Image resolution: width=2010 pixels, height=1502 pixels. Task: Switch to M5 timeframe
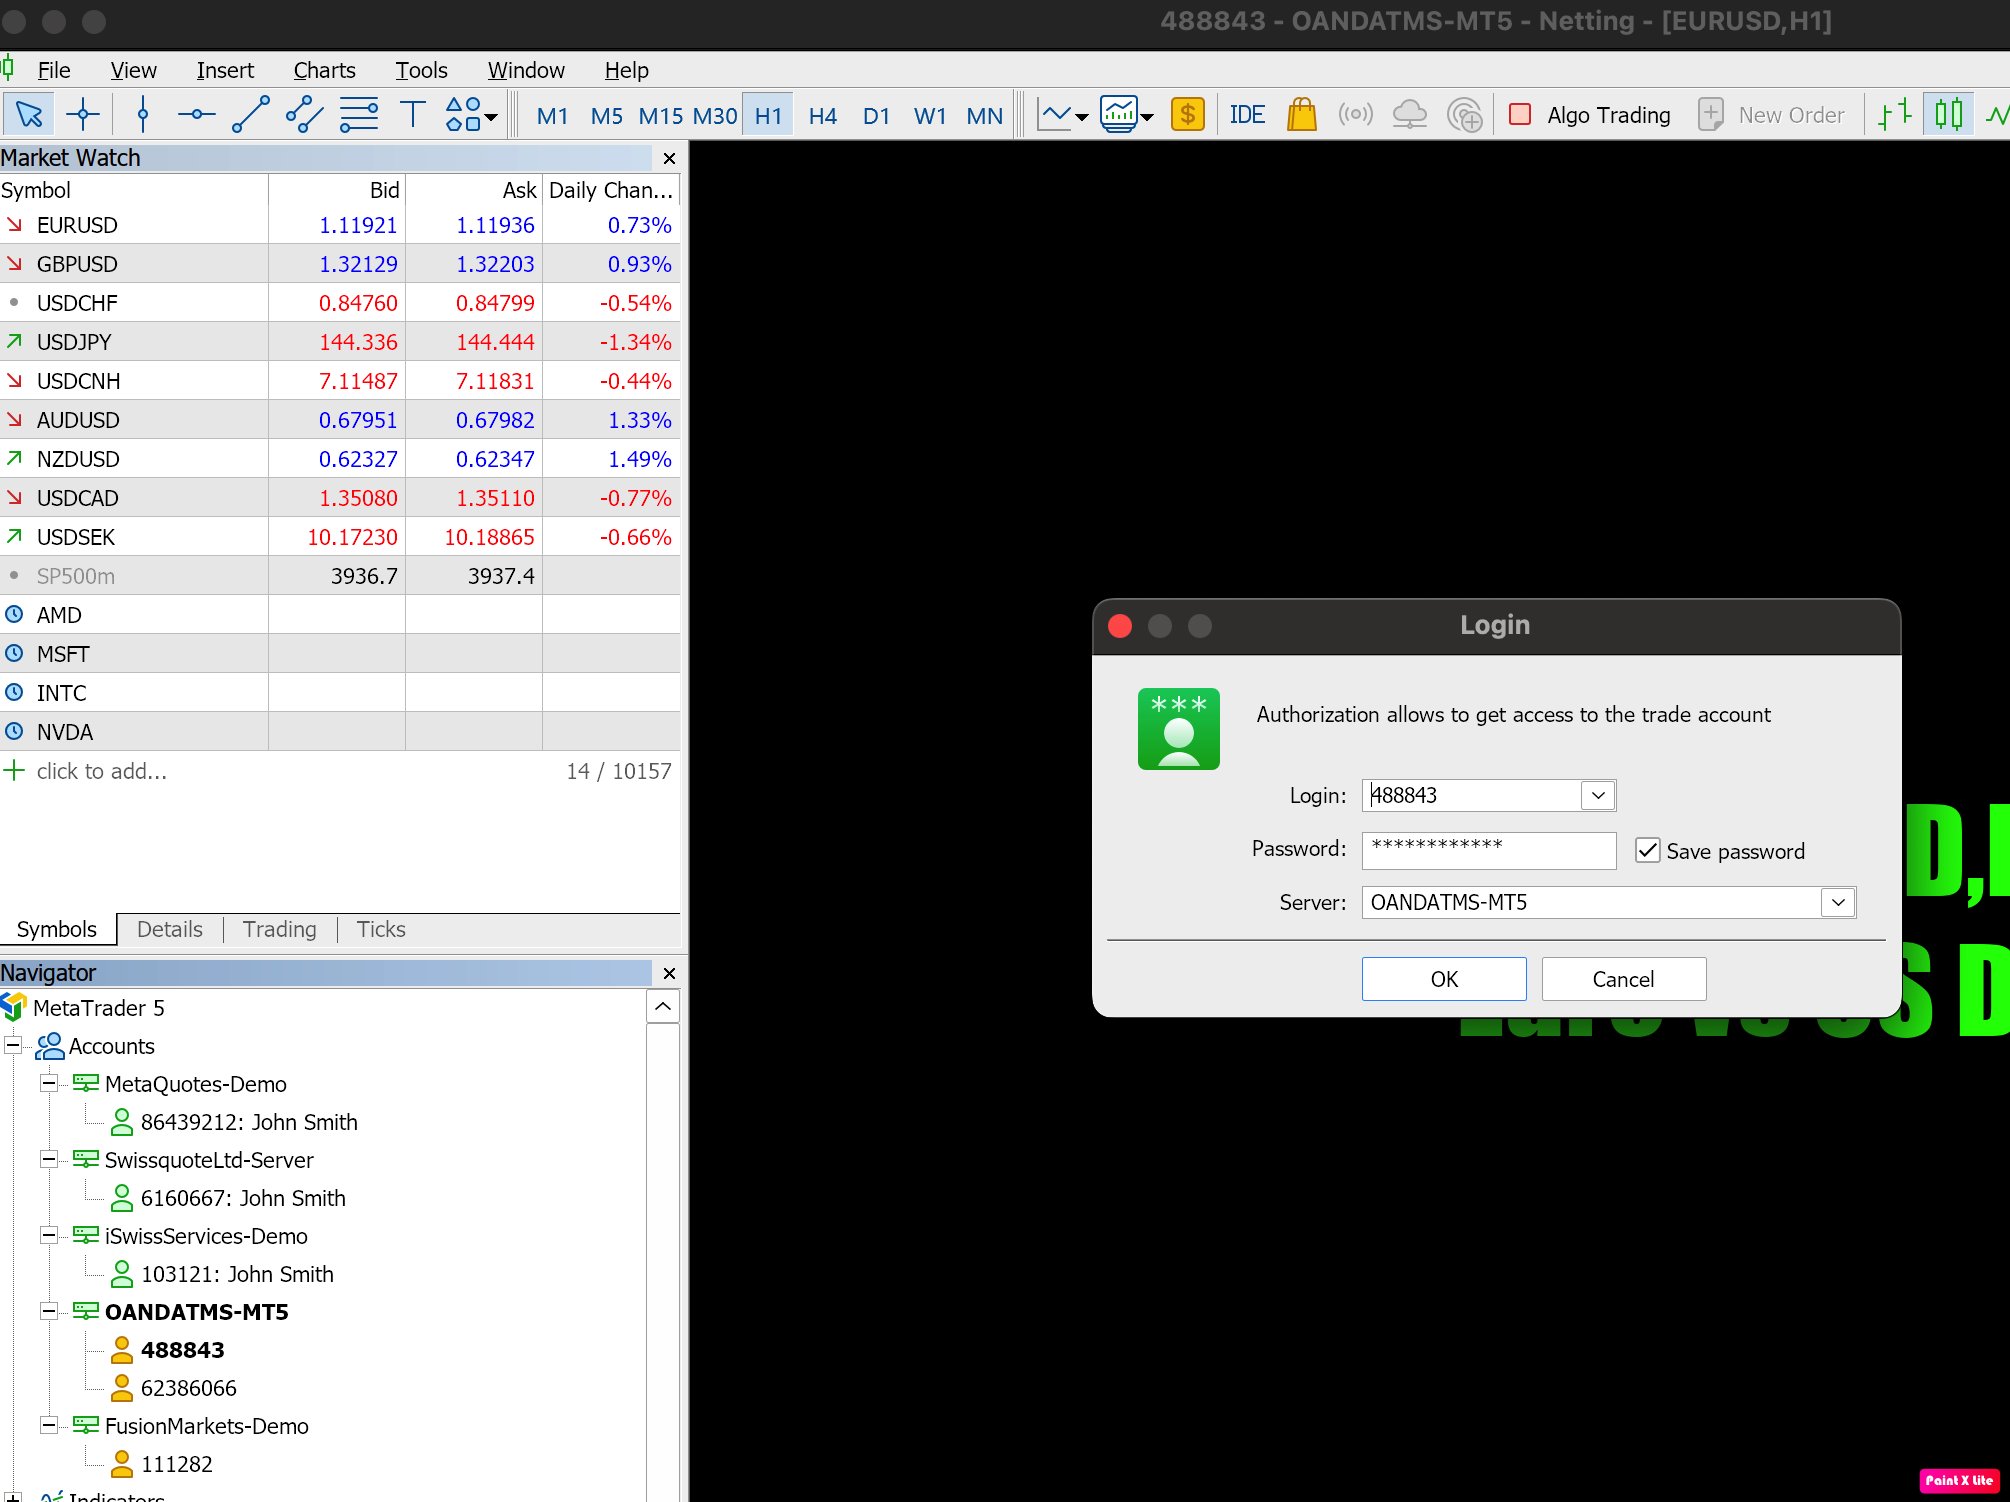[x=606, y=116]
